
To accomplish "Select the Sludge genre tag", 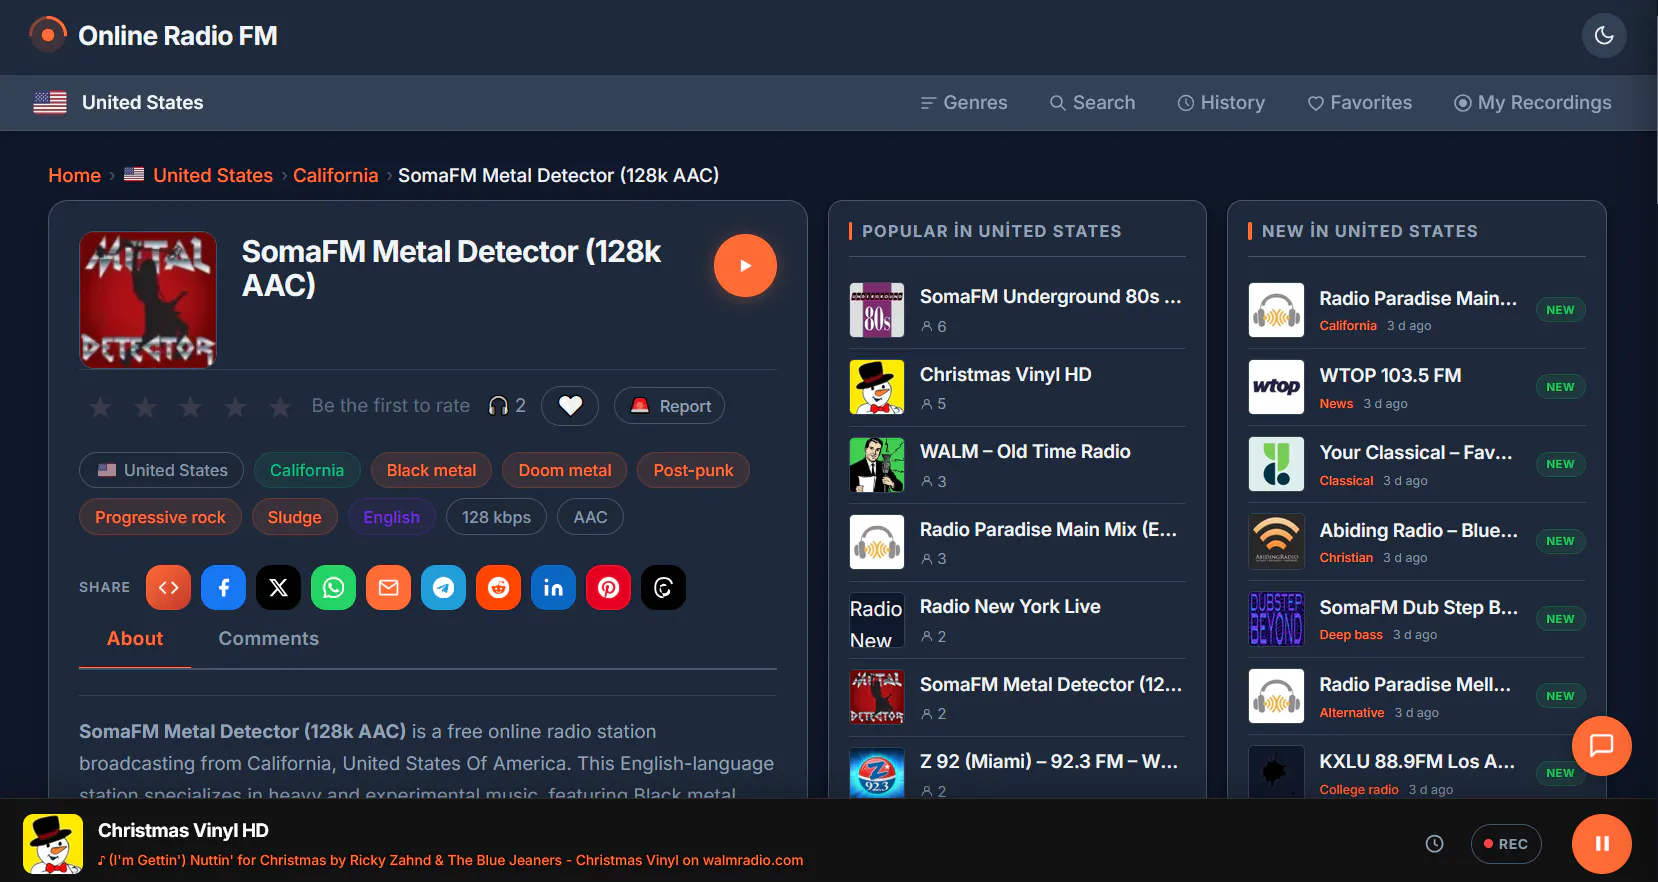I will (x=295, y=517).
